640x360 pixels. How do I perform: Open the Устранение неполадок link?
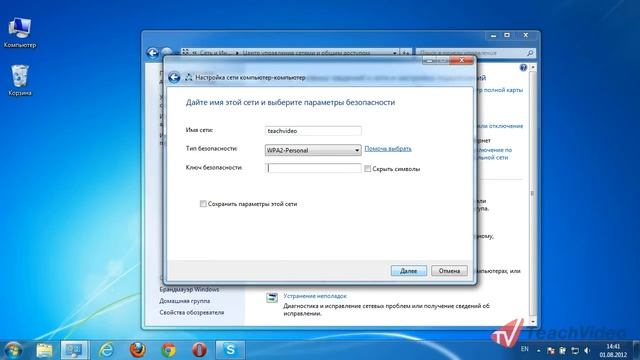point(315,296)
